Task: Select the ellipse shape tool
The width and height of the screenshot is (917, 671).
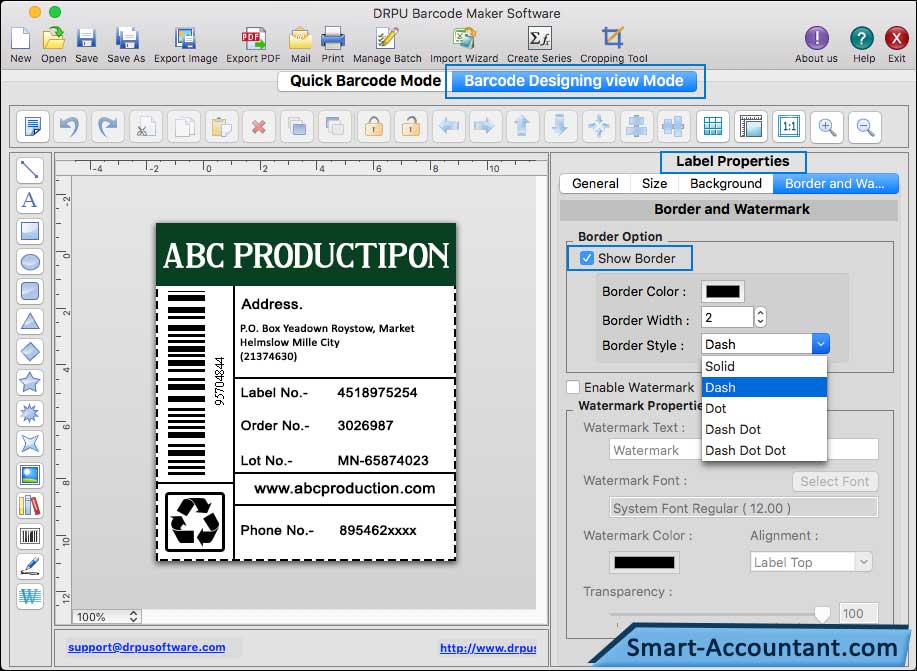Action: click(x=30, y=261)
